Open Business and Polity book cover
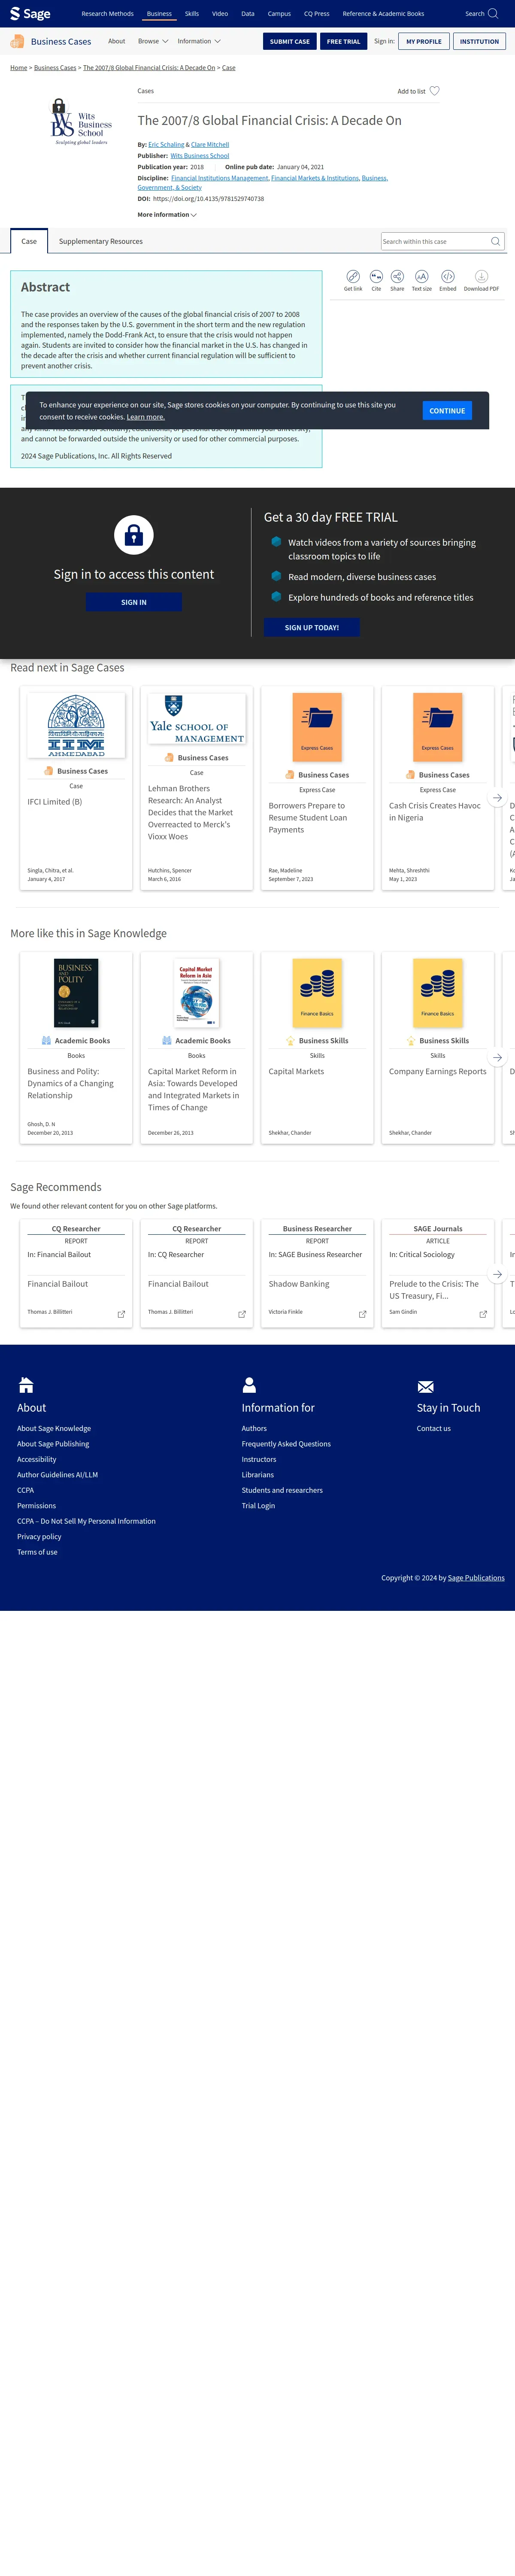 point(76,993)
